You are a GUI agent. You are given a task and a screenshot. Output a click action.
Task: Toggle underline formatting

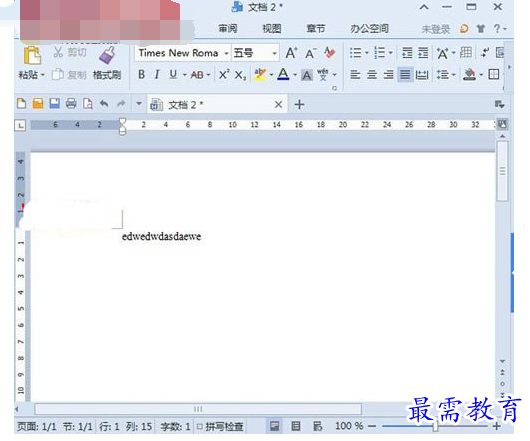click(x=173, y=74)
